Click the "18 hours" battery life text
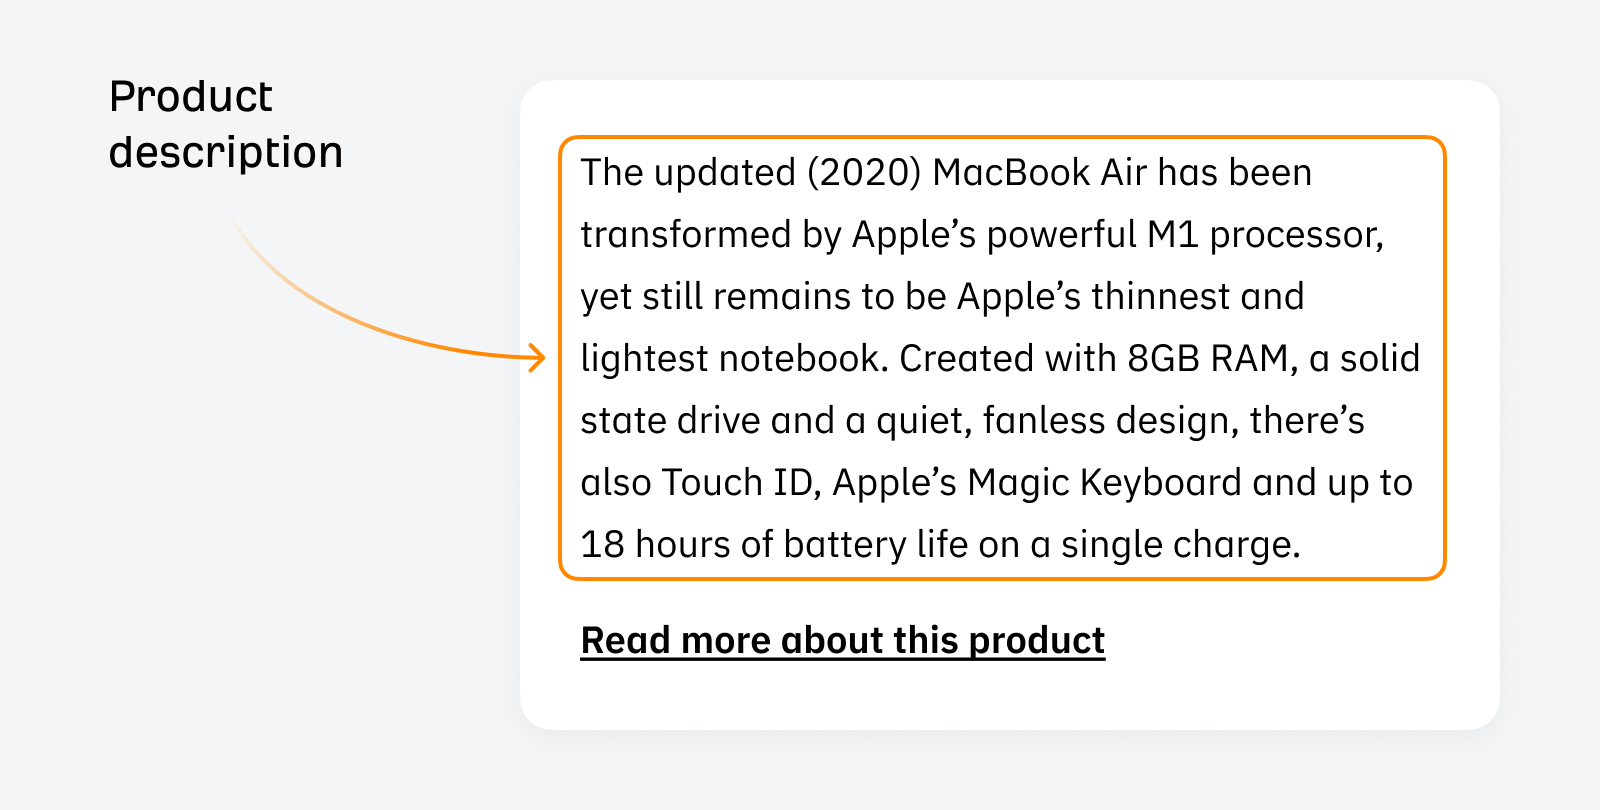 [655, 545]
